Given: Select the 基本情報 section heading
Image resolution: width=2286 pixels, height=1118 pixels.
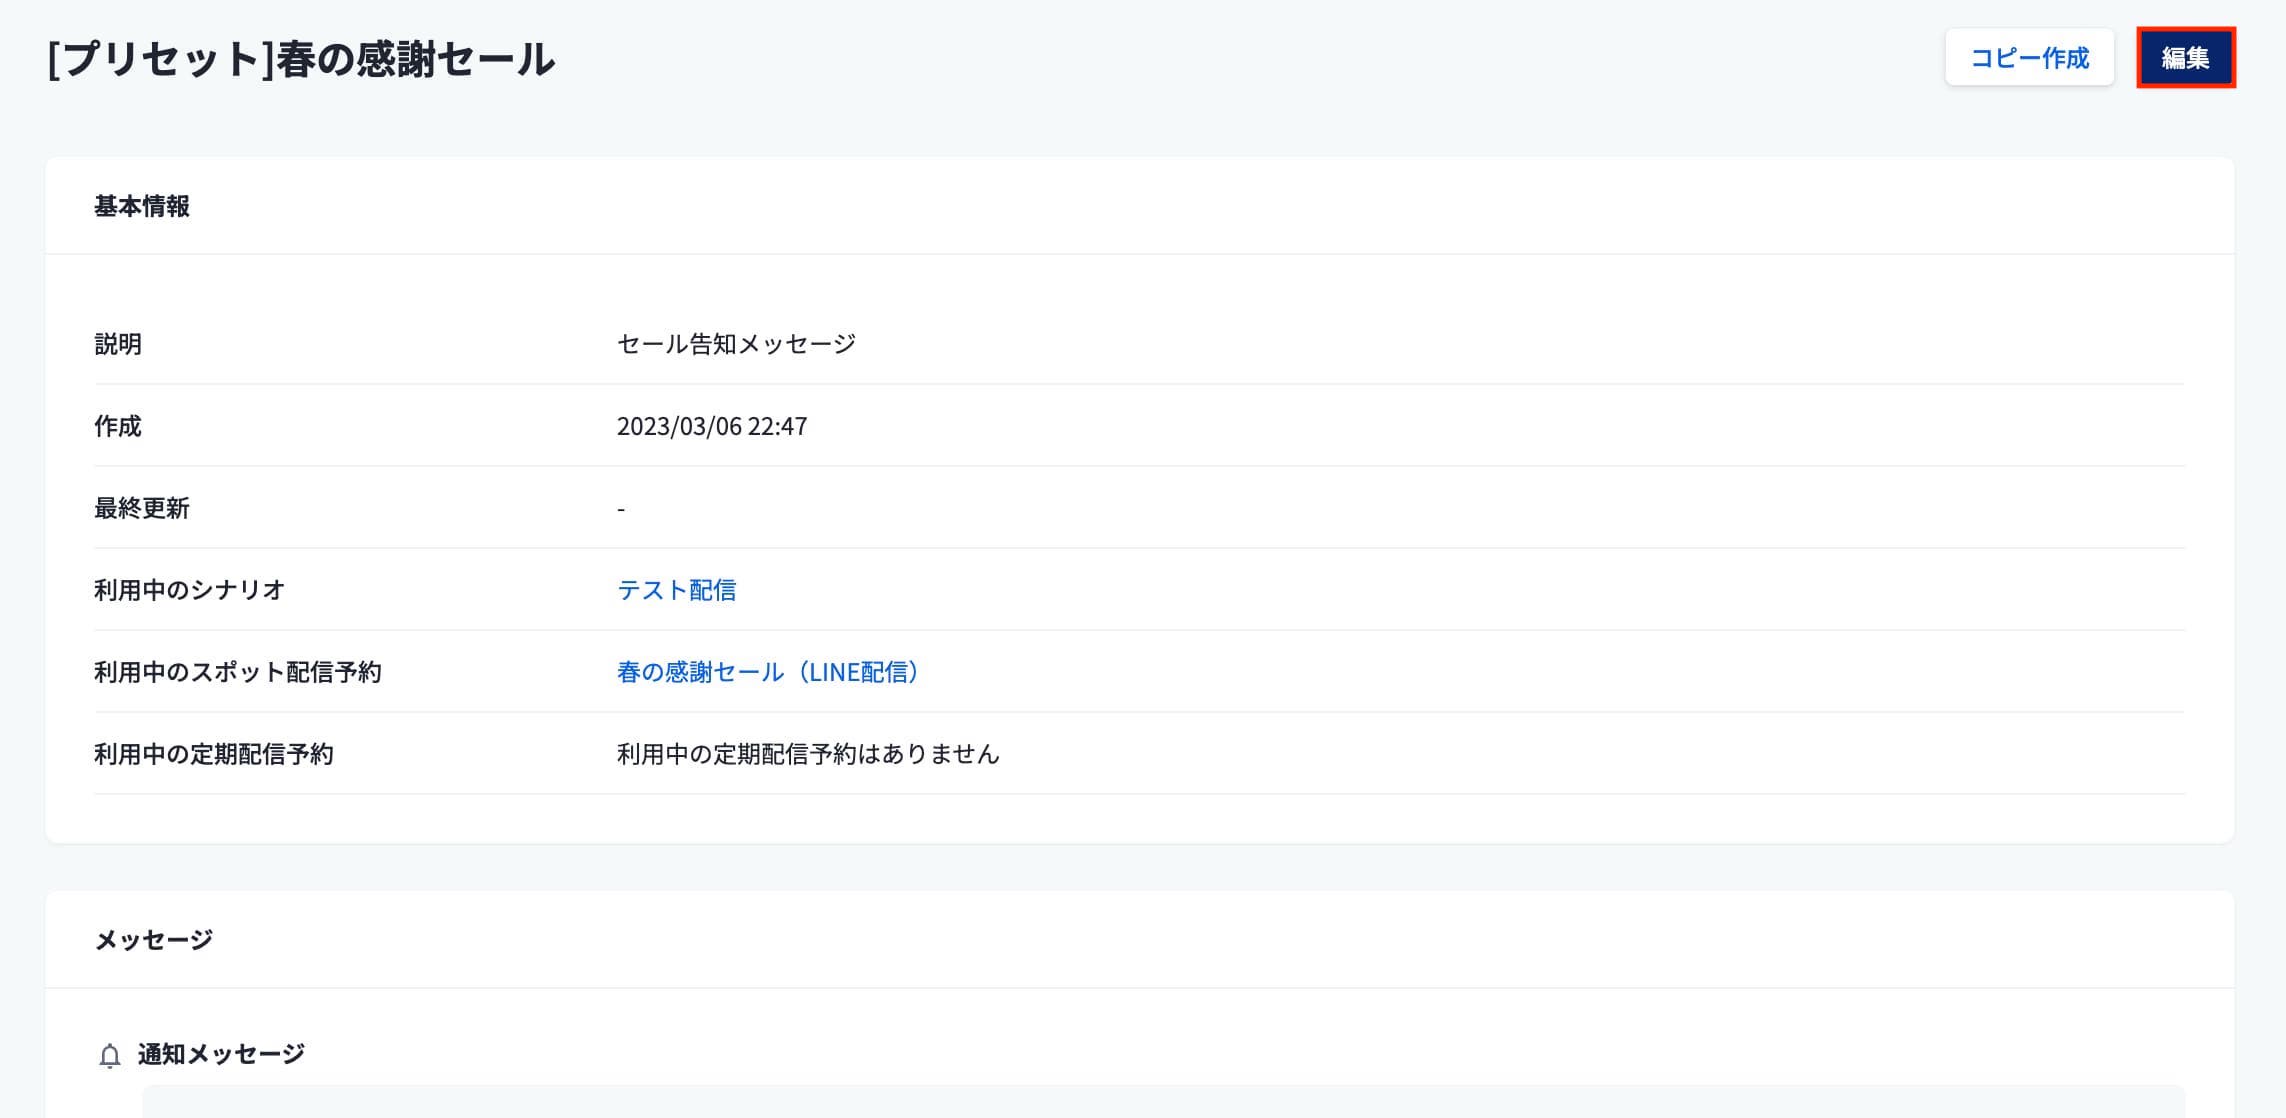Looking at the screenshot, I should [x=142, y=206].
